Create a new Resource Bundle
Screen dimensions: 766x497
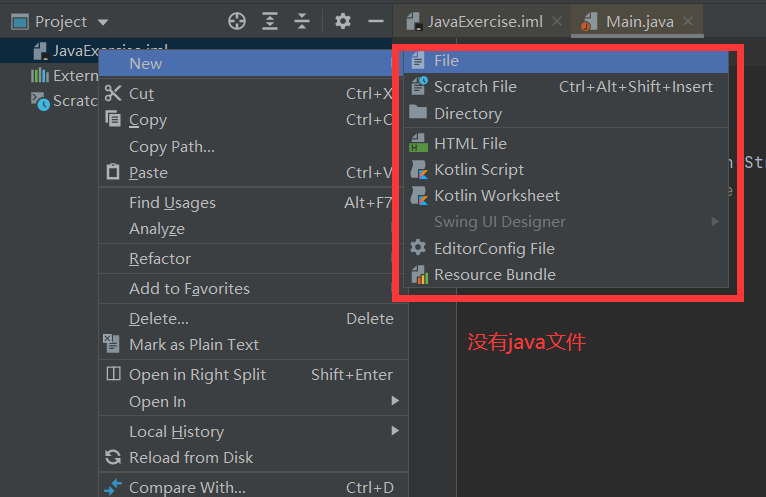tap(566, 275)
